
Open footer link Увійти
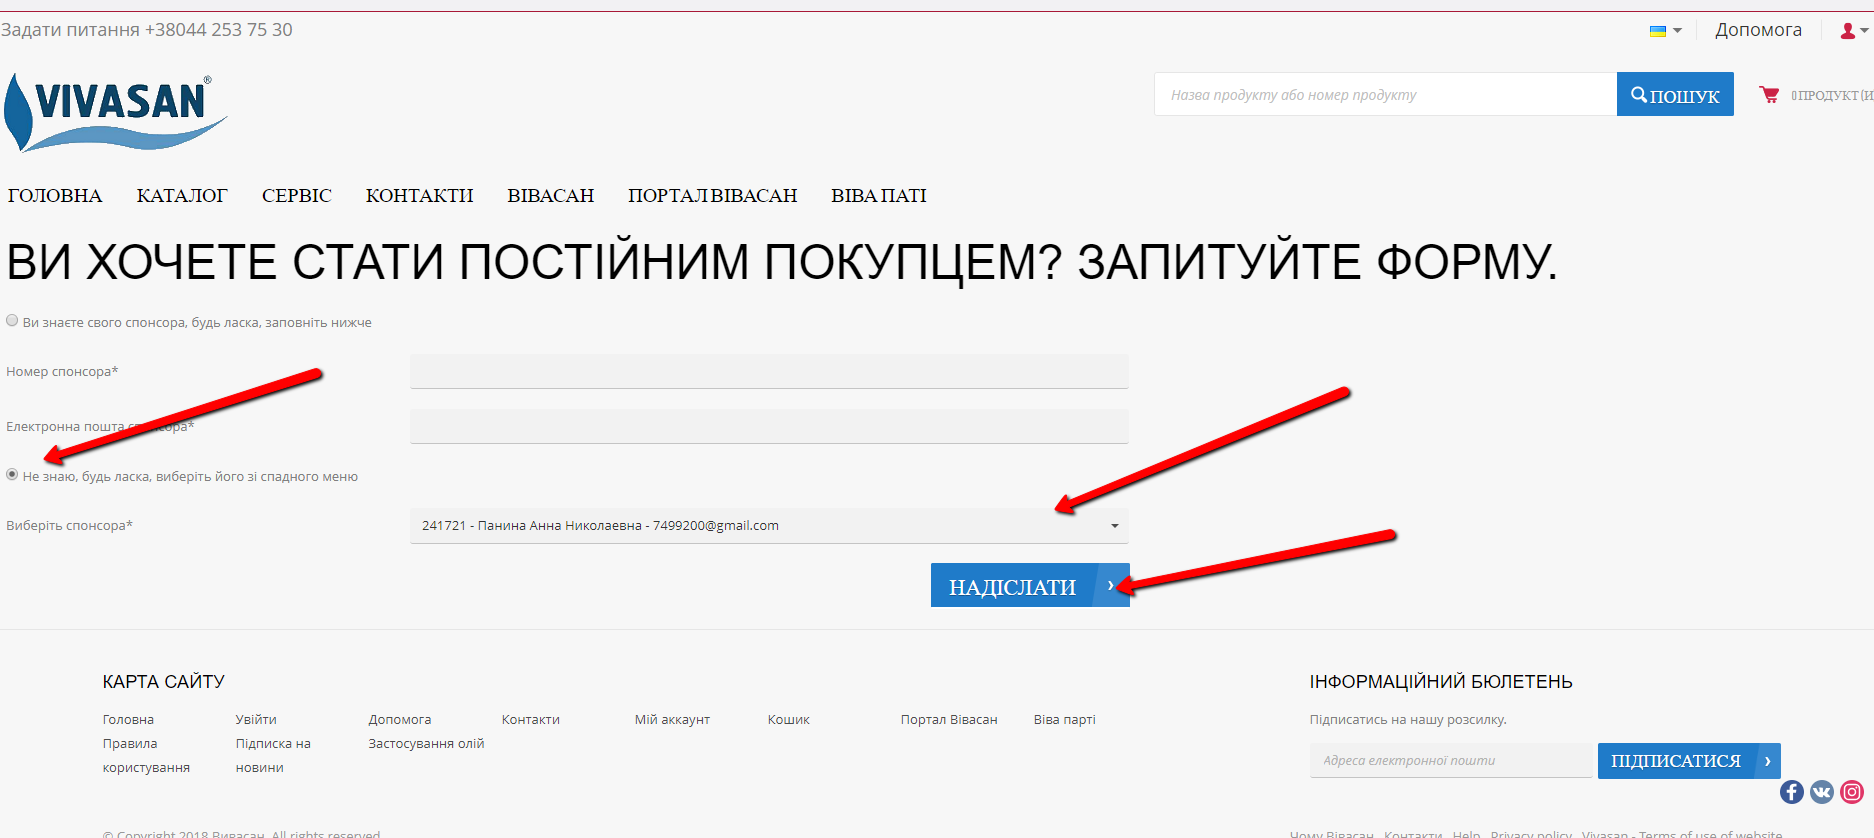click(x=256, y=720)
